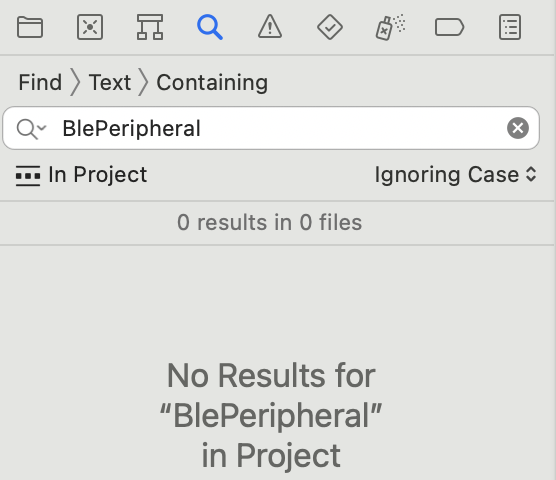Screen dimensions: 556x480
Task: Open the Report navigator list icon
Action: coord(510,27)
